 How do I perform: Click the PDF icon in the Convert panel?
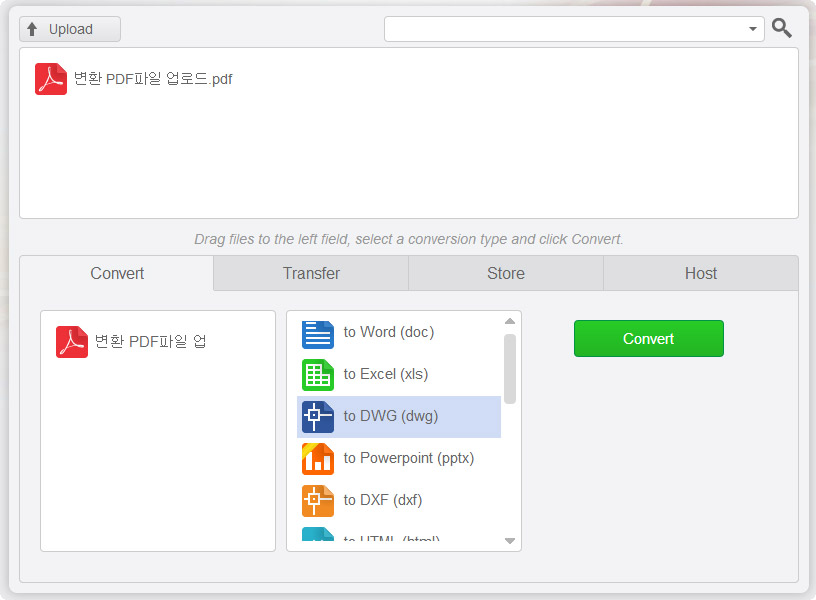(x=72, y=342)
